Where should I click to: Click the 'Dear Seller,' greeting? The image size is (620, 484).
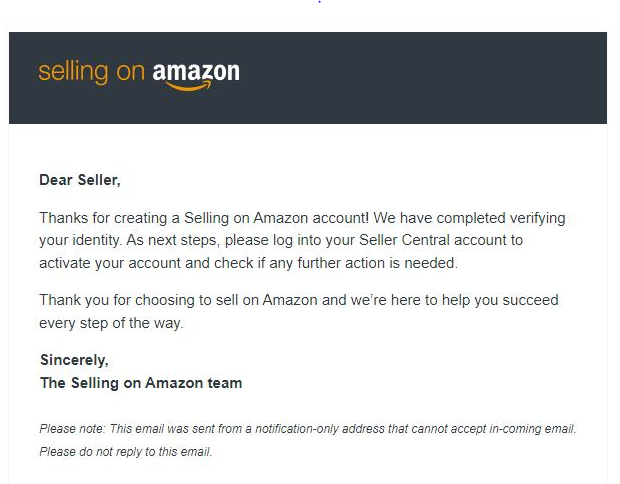coord(80,180)
